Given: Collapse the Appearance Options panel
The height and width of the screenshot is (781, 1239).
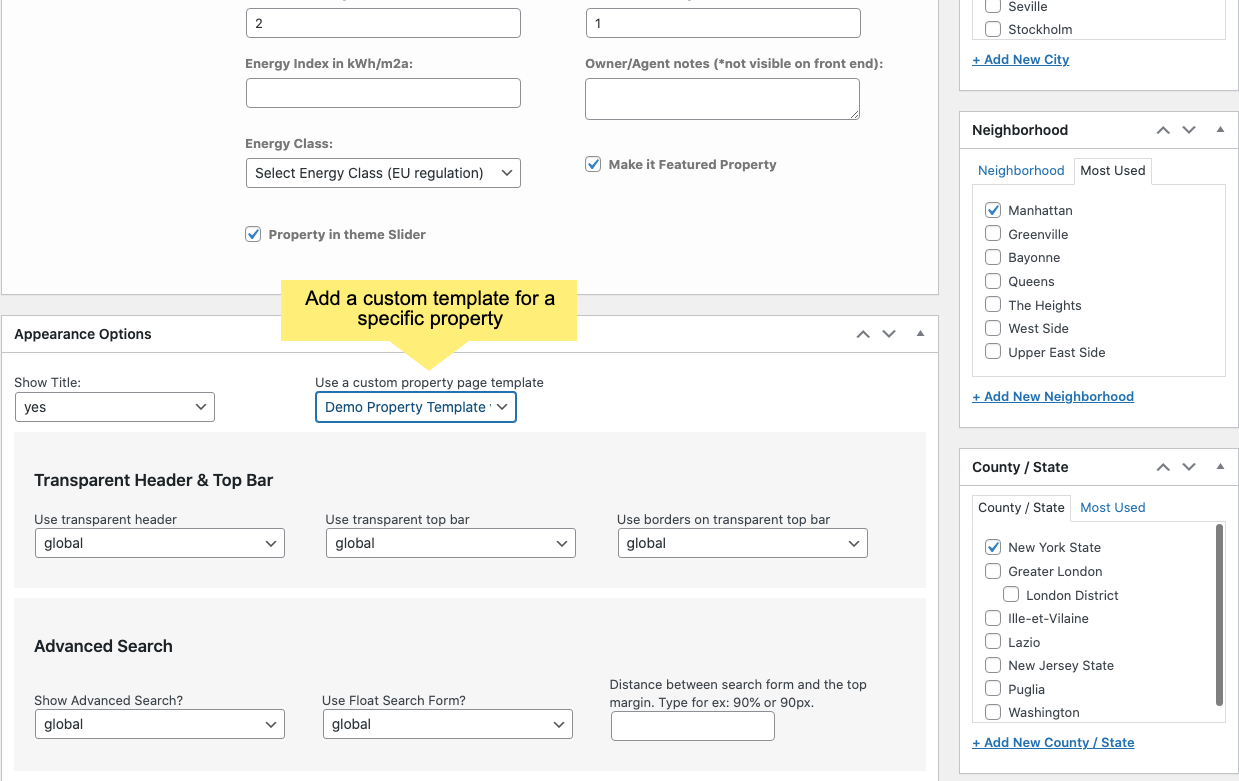Looking at the screenshot, I should (x=920, y=334).
